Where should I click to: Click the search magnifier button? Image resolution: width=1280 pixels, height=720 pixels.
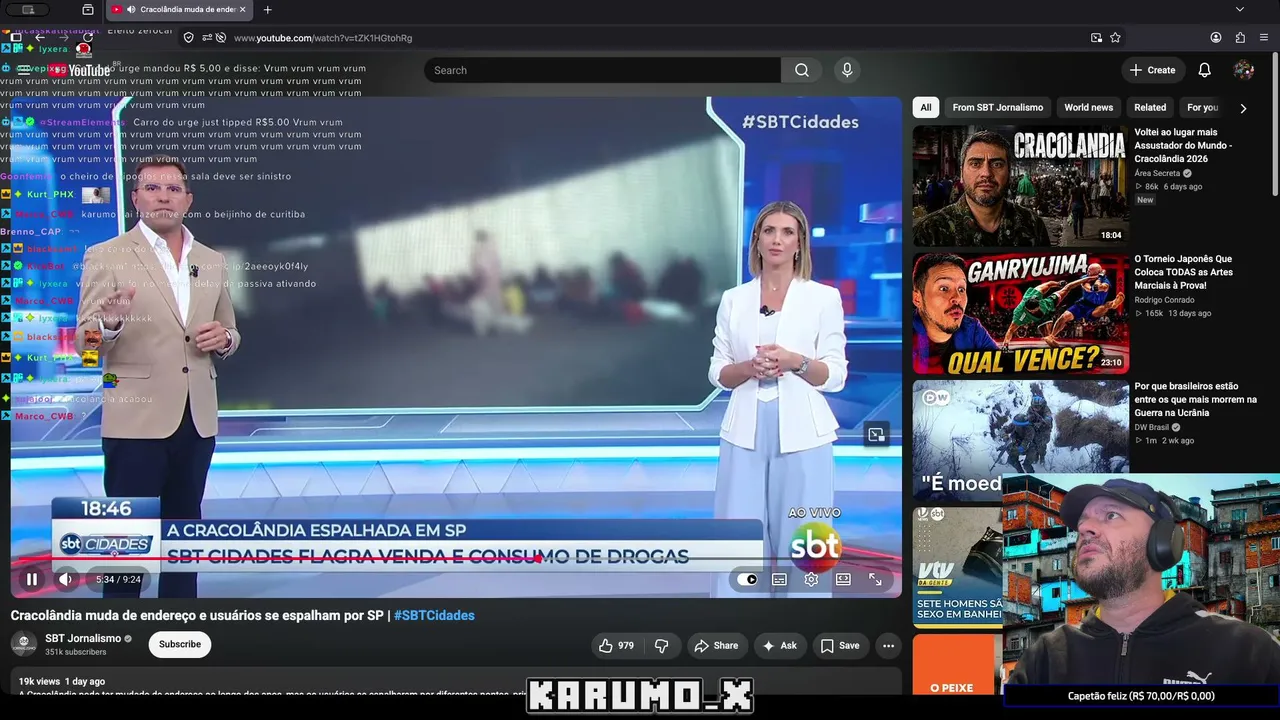802,70
